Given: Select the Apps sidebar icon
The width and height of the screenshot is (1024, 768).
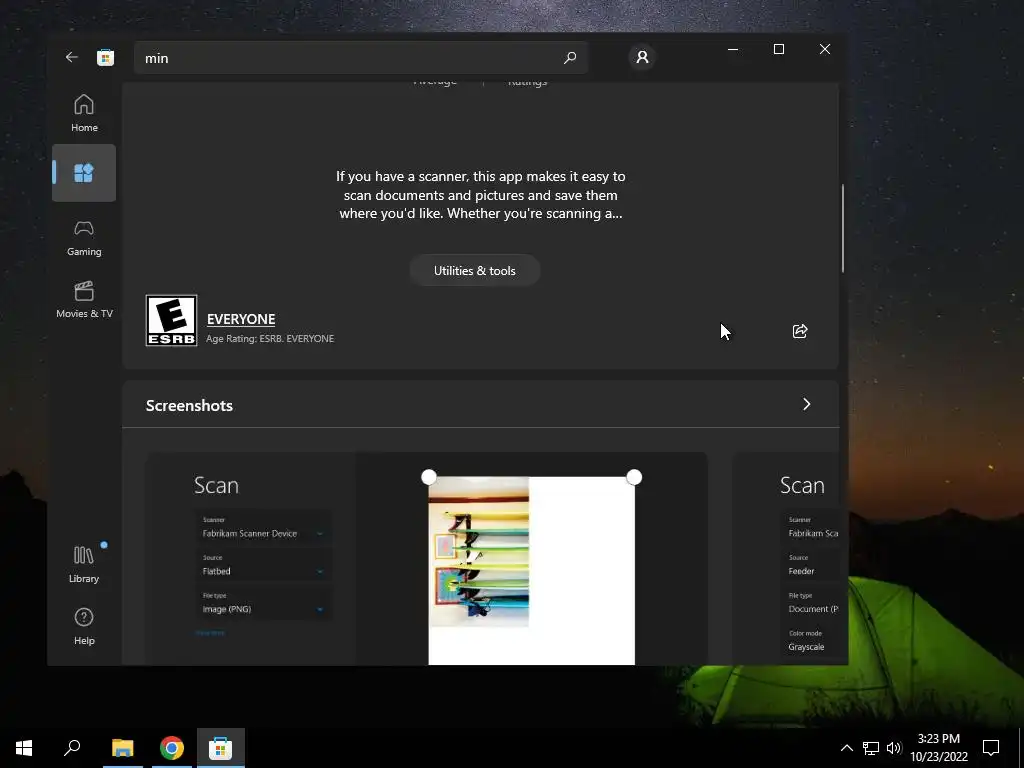Looking at the screenshot, I should (84, 173).
